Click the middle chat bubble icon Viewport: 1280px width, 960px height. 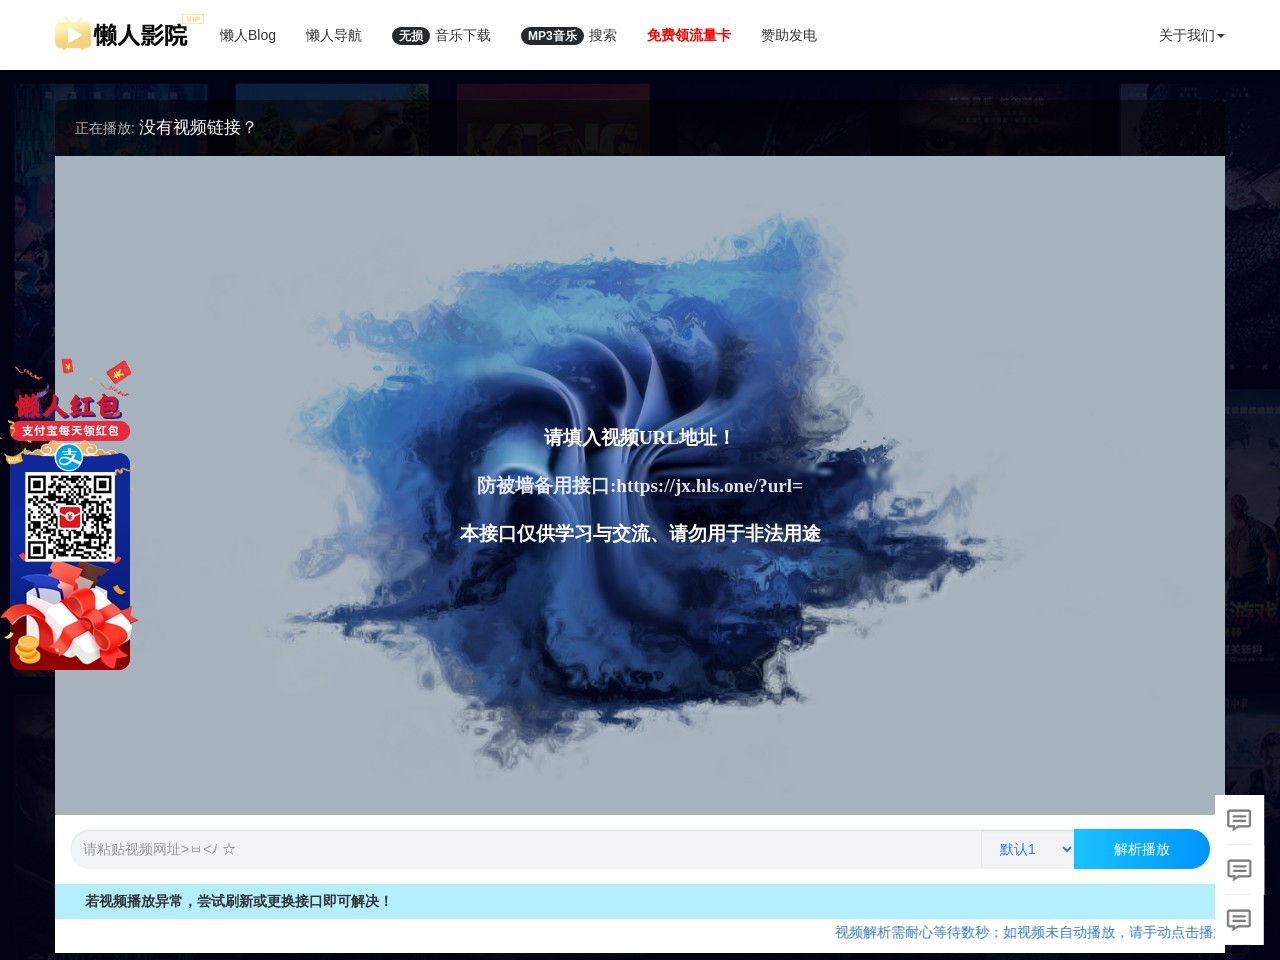pos(1239,870)
